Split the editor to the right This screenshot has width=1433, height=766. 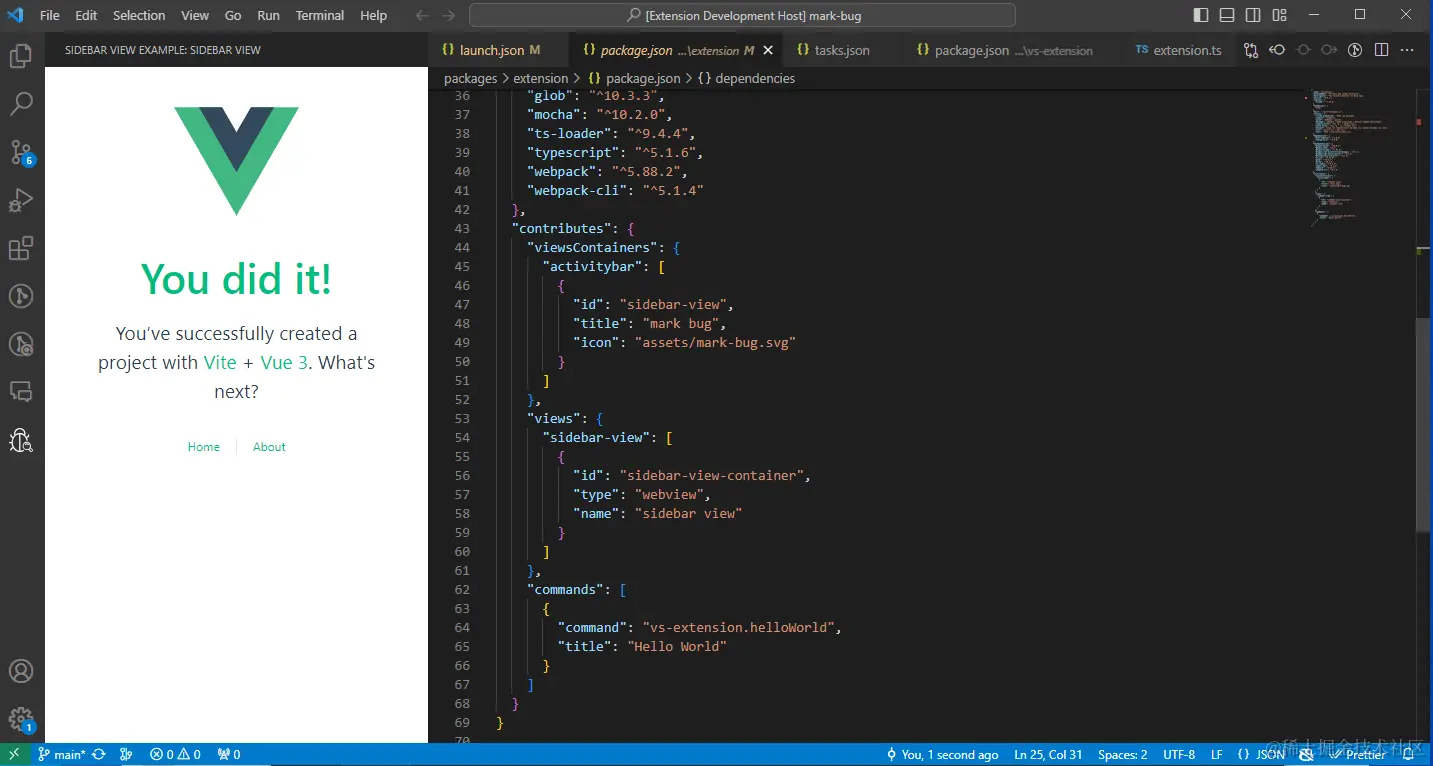click(x=1381, y=50)
